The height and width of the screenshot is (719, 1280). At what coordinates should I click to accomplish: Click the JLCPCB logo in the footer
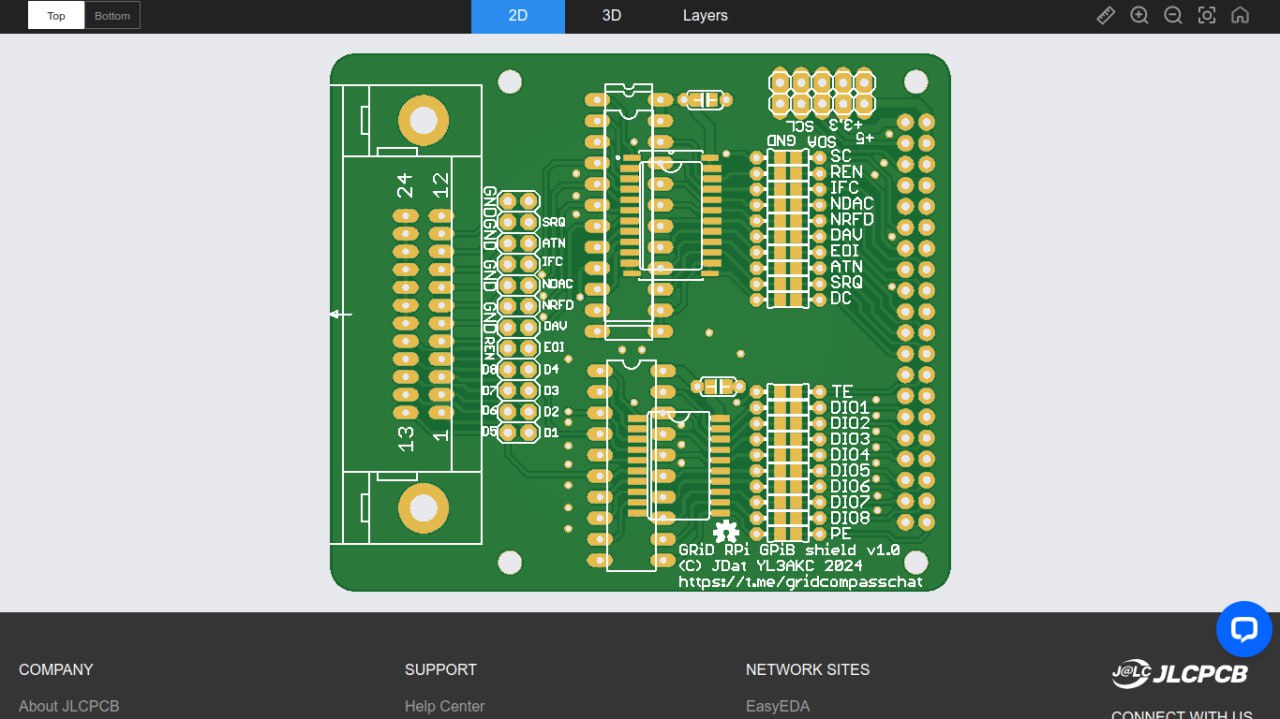tap(1180, 674)
